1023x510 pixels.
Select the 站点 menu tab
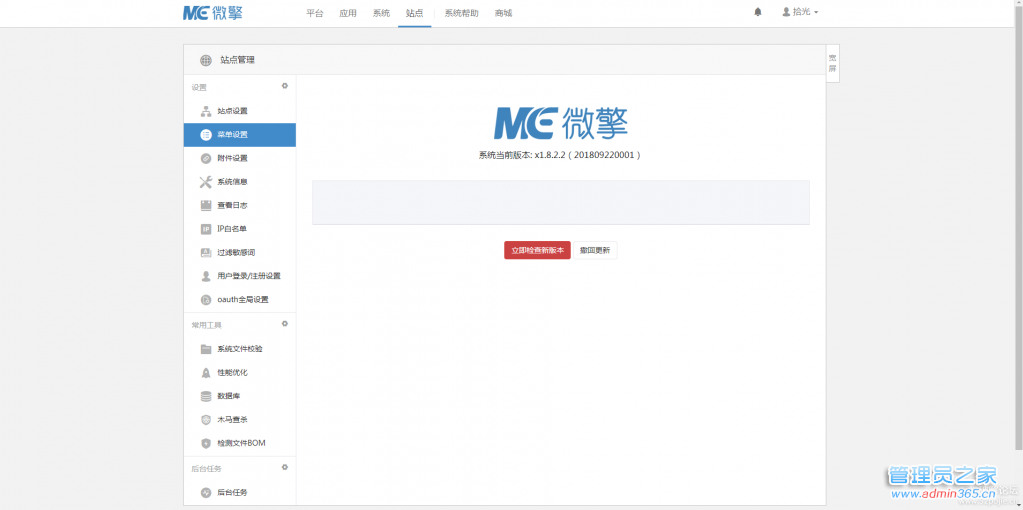414,13
